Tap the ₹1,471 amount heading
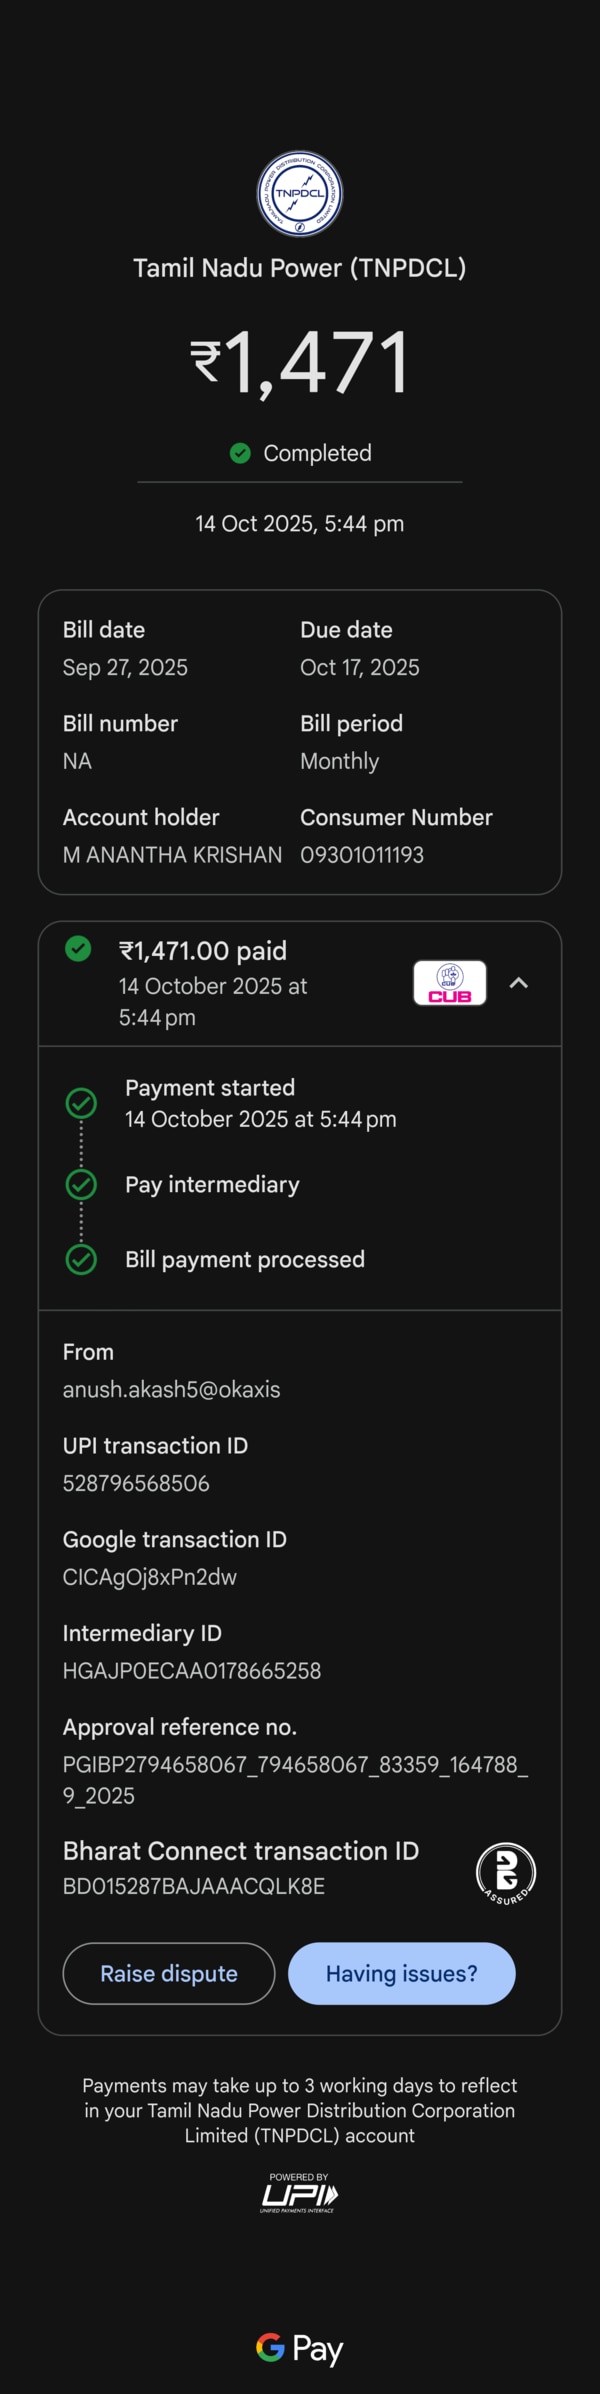 [300, 363]
